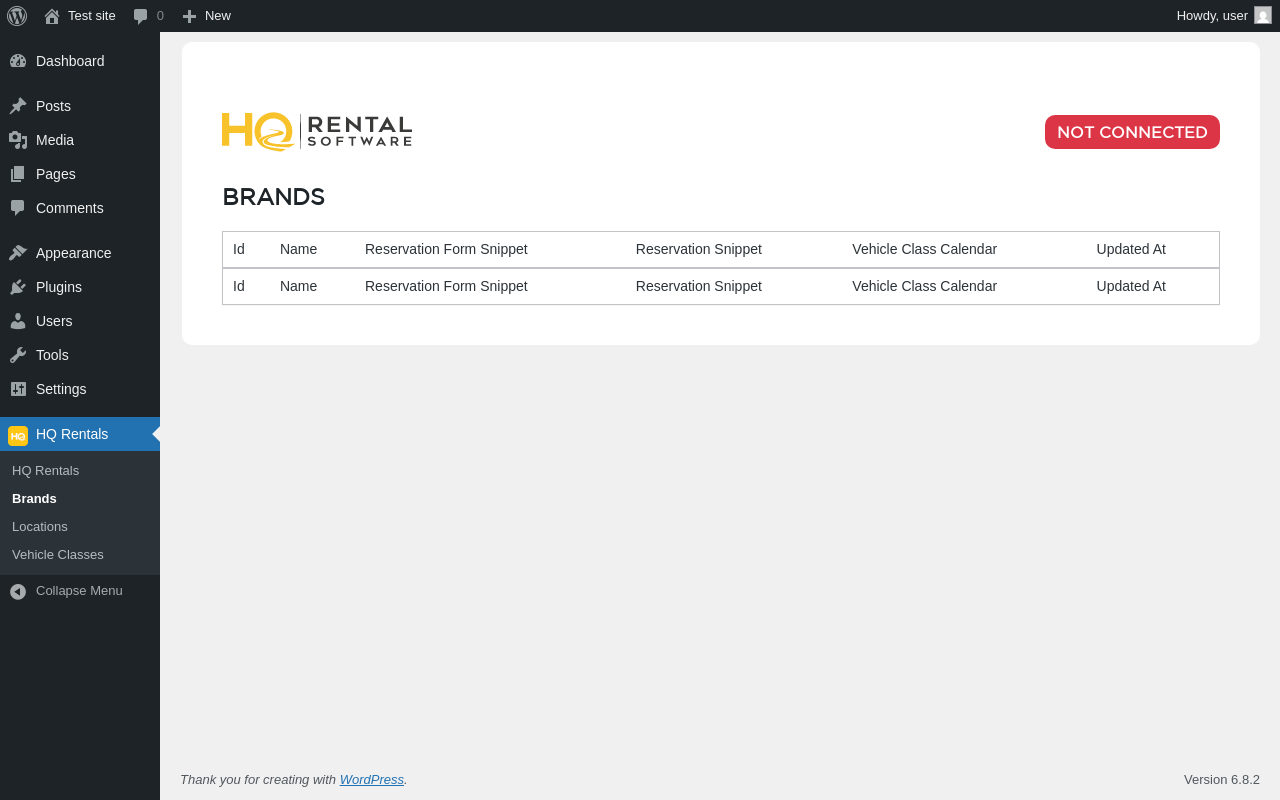This screenshot has width=1280, height=800.
Task: Follow the WordPress footer link
Action: 372,779
